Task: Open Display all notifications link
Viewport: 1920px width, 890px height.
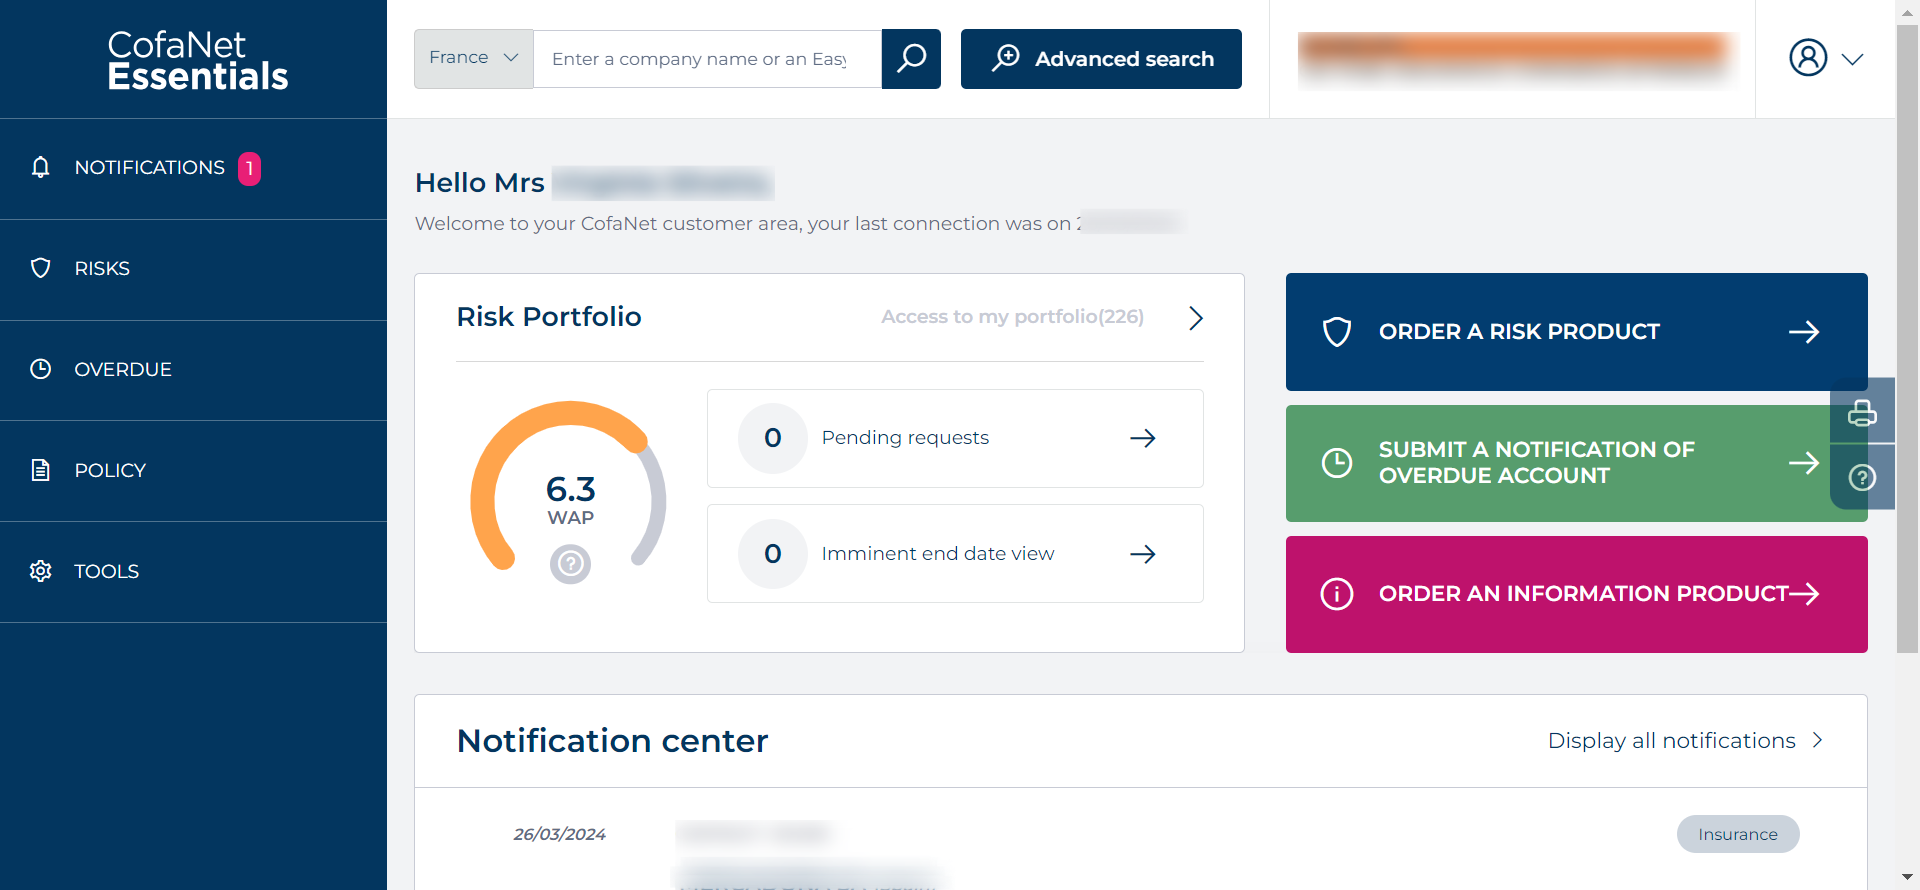Action: point(1684,741)
